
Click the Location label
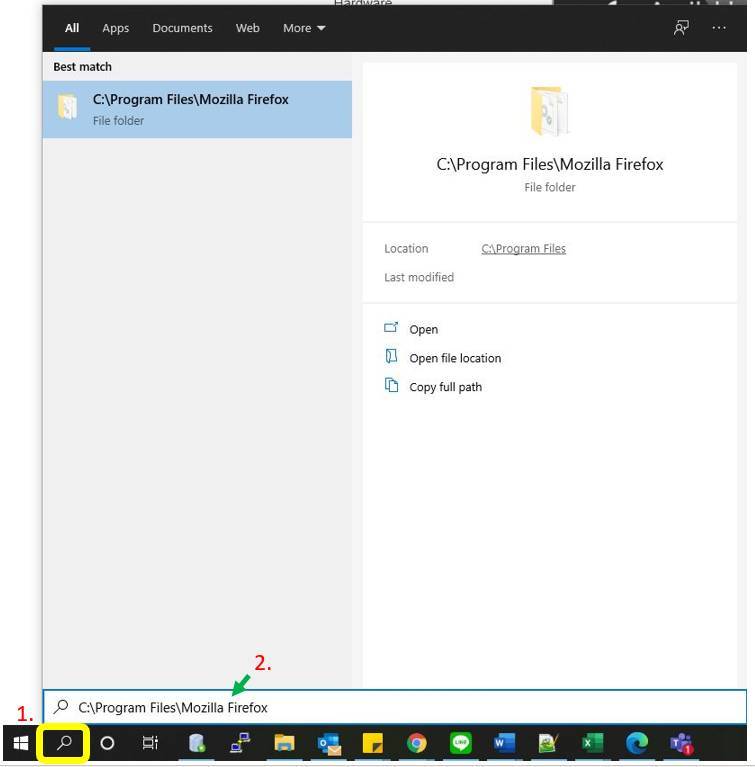pos(406,248)
